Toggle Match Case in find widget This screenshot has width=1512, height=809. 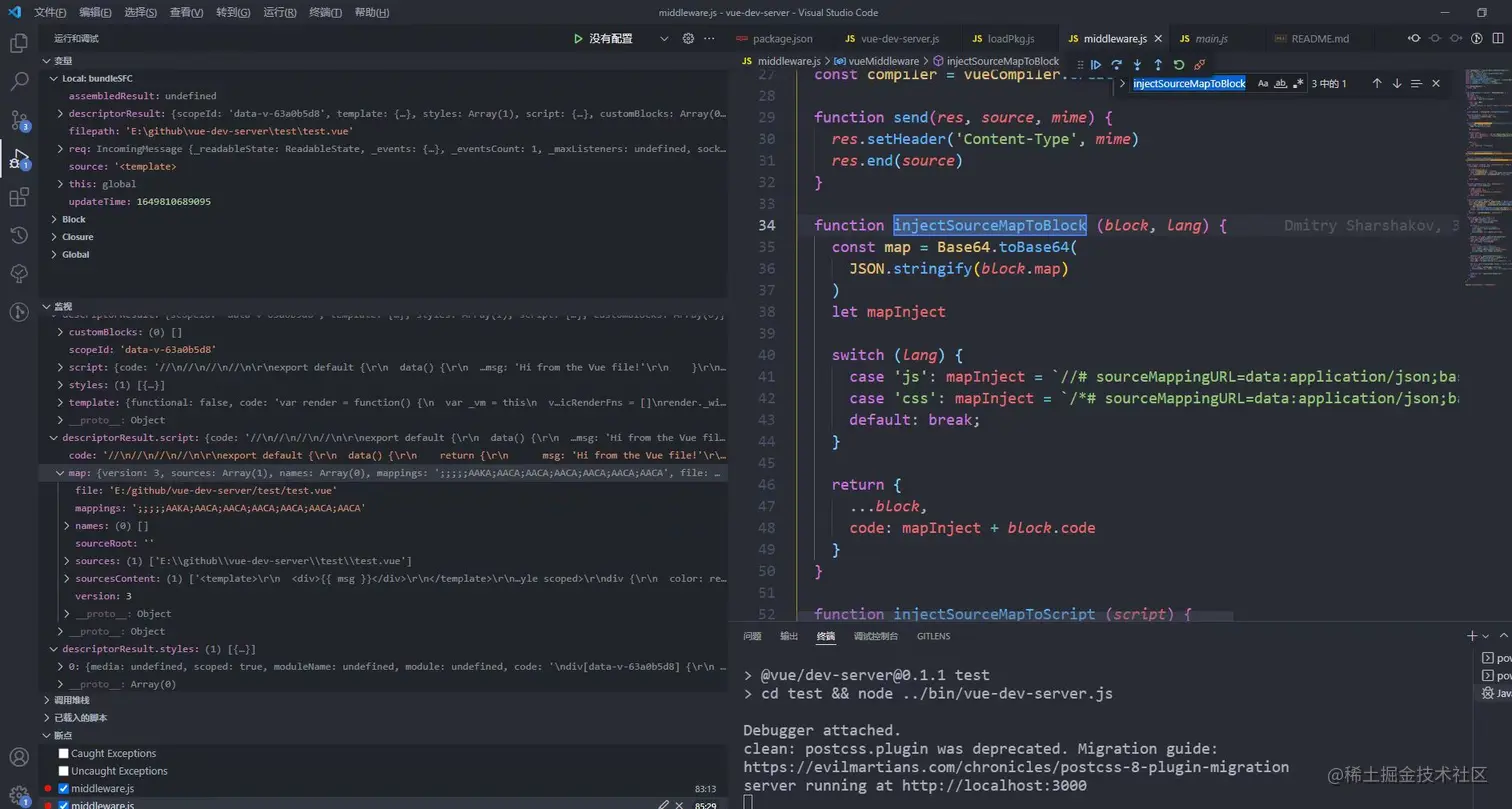1263,84
